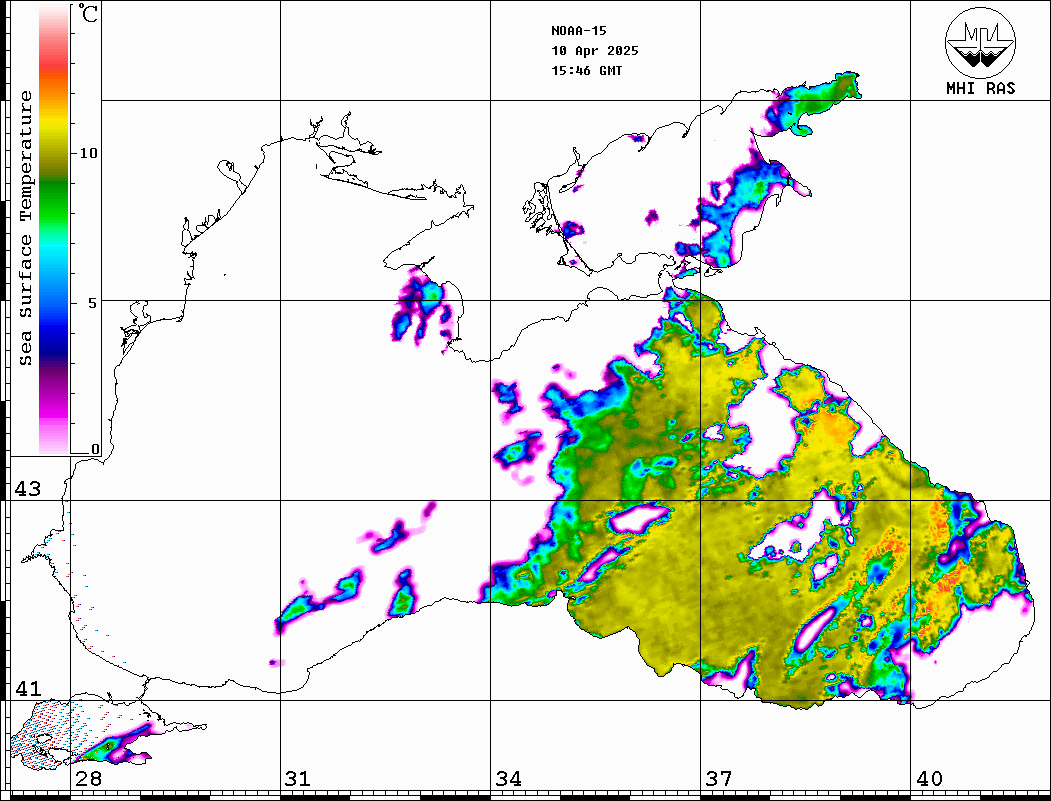Click longitude label '37'

pos(719,779)
